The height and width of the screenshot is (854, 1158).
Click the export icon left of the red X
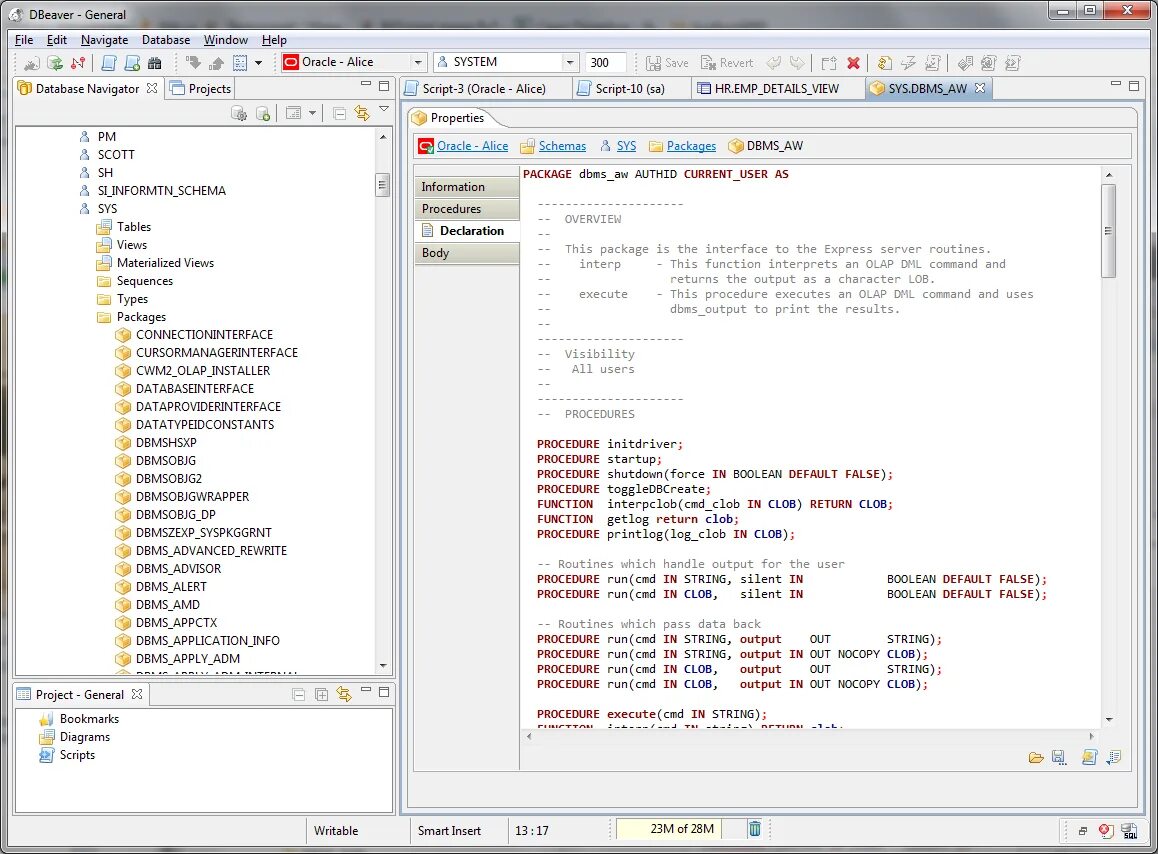click(829, 63)
